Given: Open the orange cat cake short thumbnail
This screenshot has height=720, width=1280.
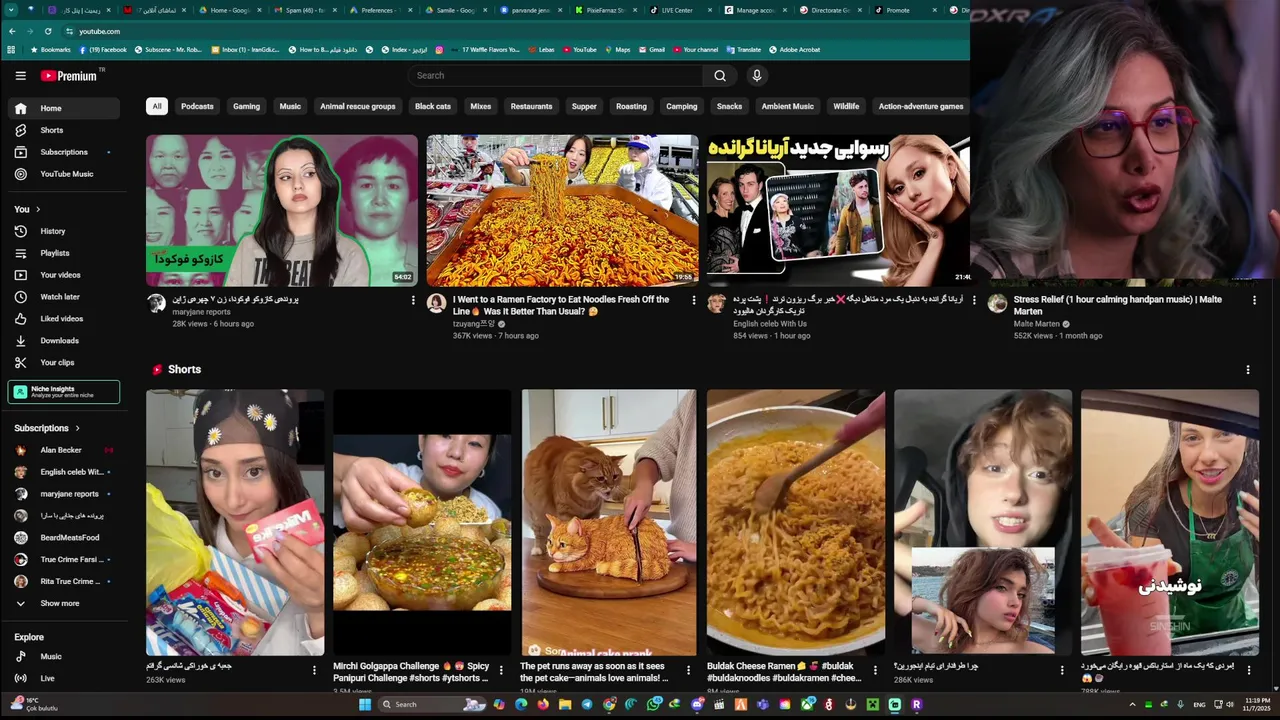Looking at the screenshot, I should (609, 522).
